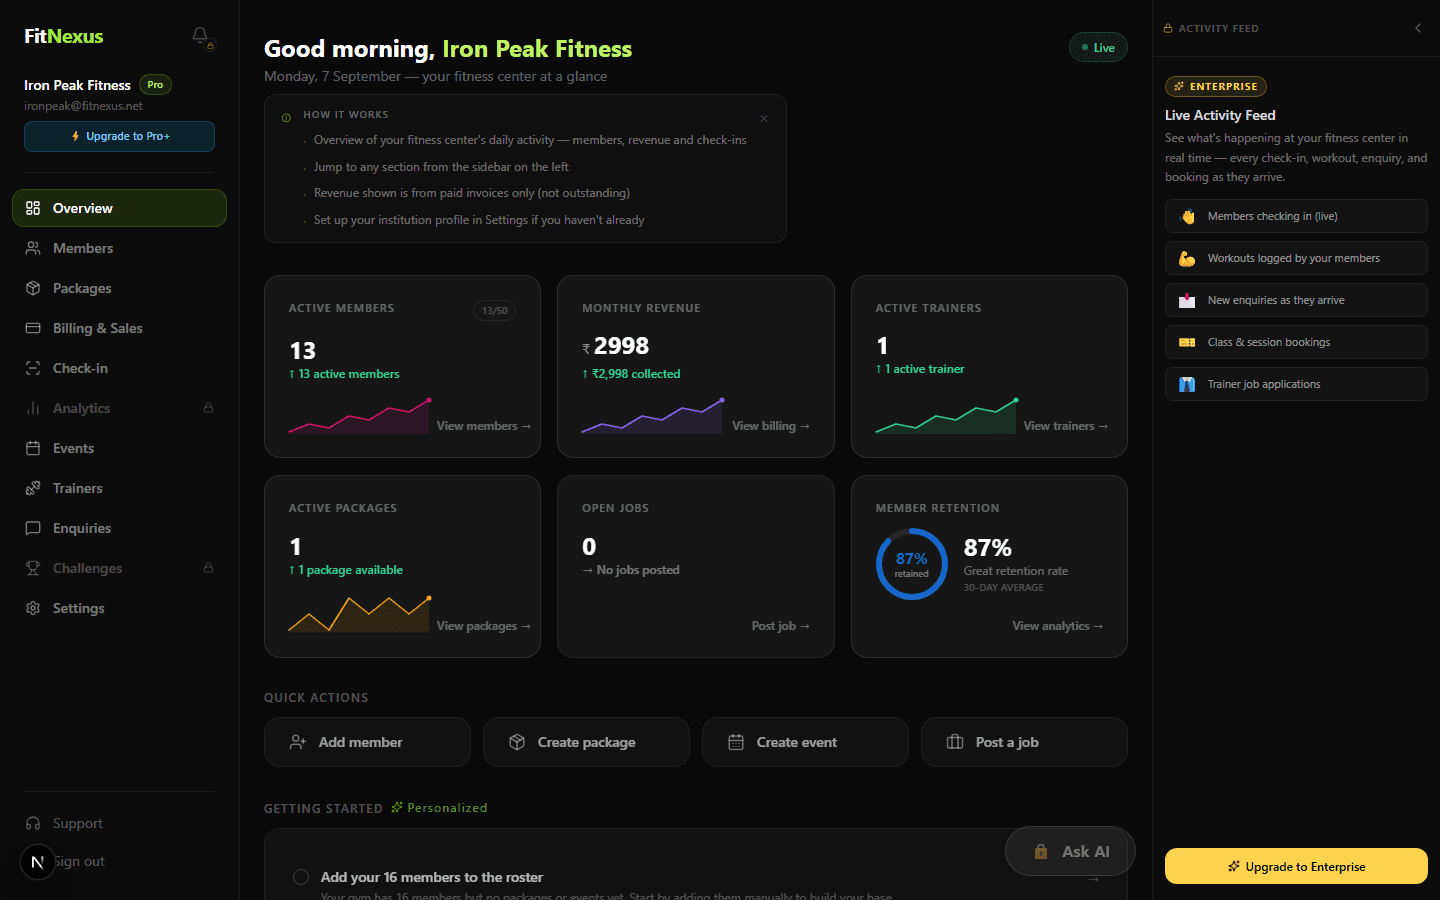Click the icon for trainer job applications
Image resolution: width=1440 pixels, height=900 pixels.
click(1187, 384)
